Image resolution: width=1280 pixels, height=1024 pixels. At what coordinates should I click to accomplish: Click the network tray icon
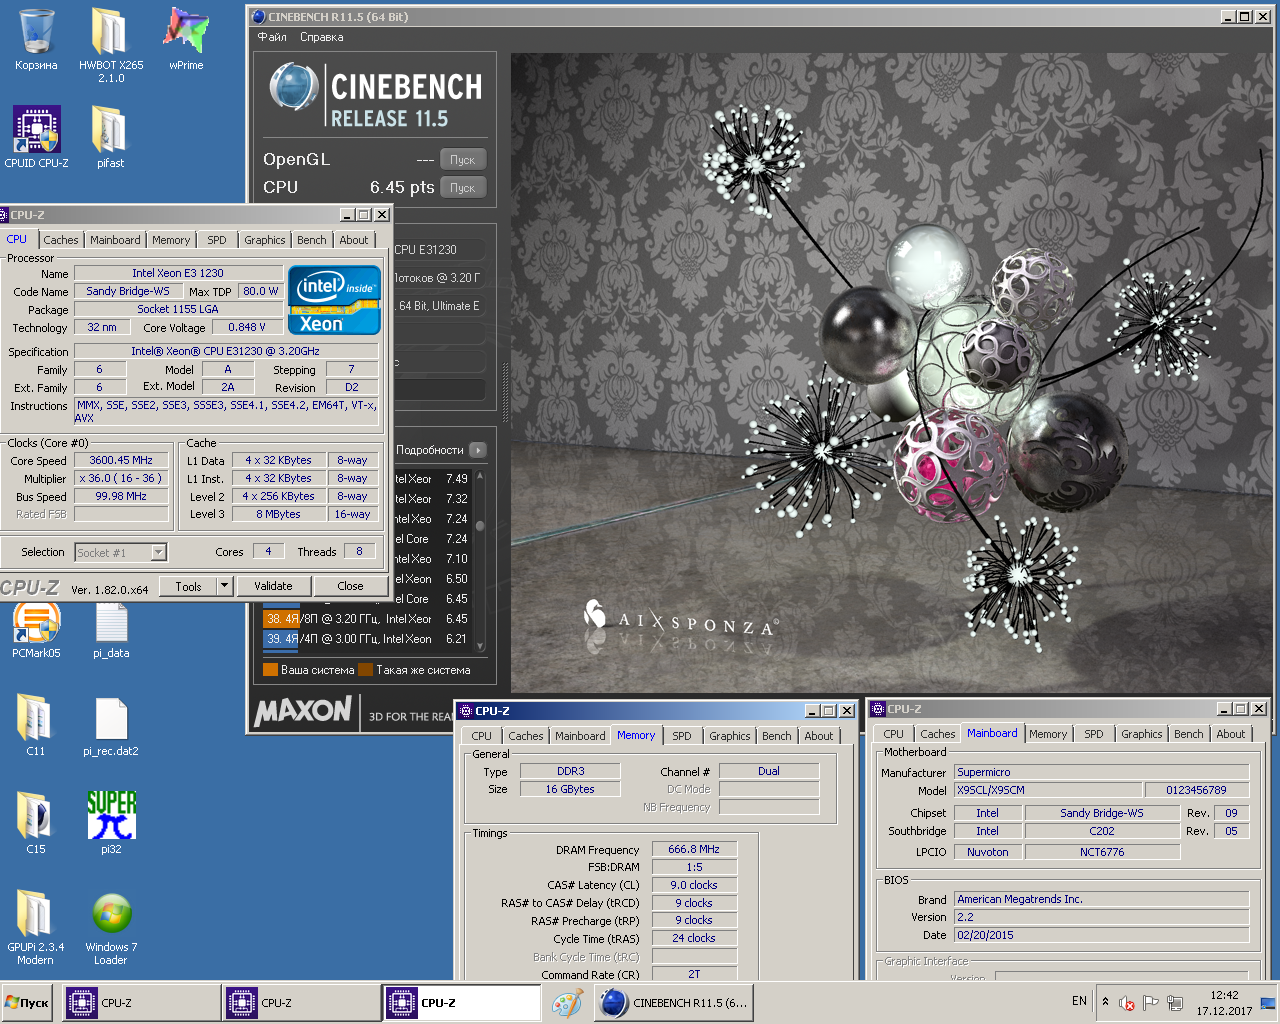click(1175, 1003)
